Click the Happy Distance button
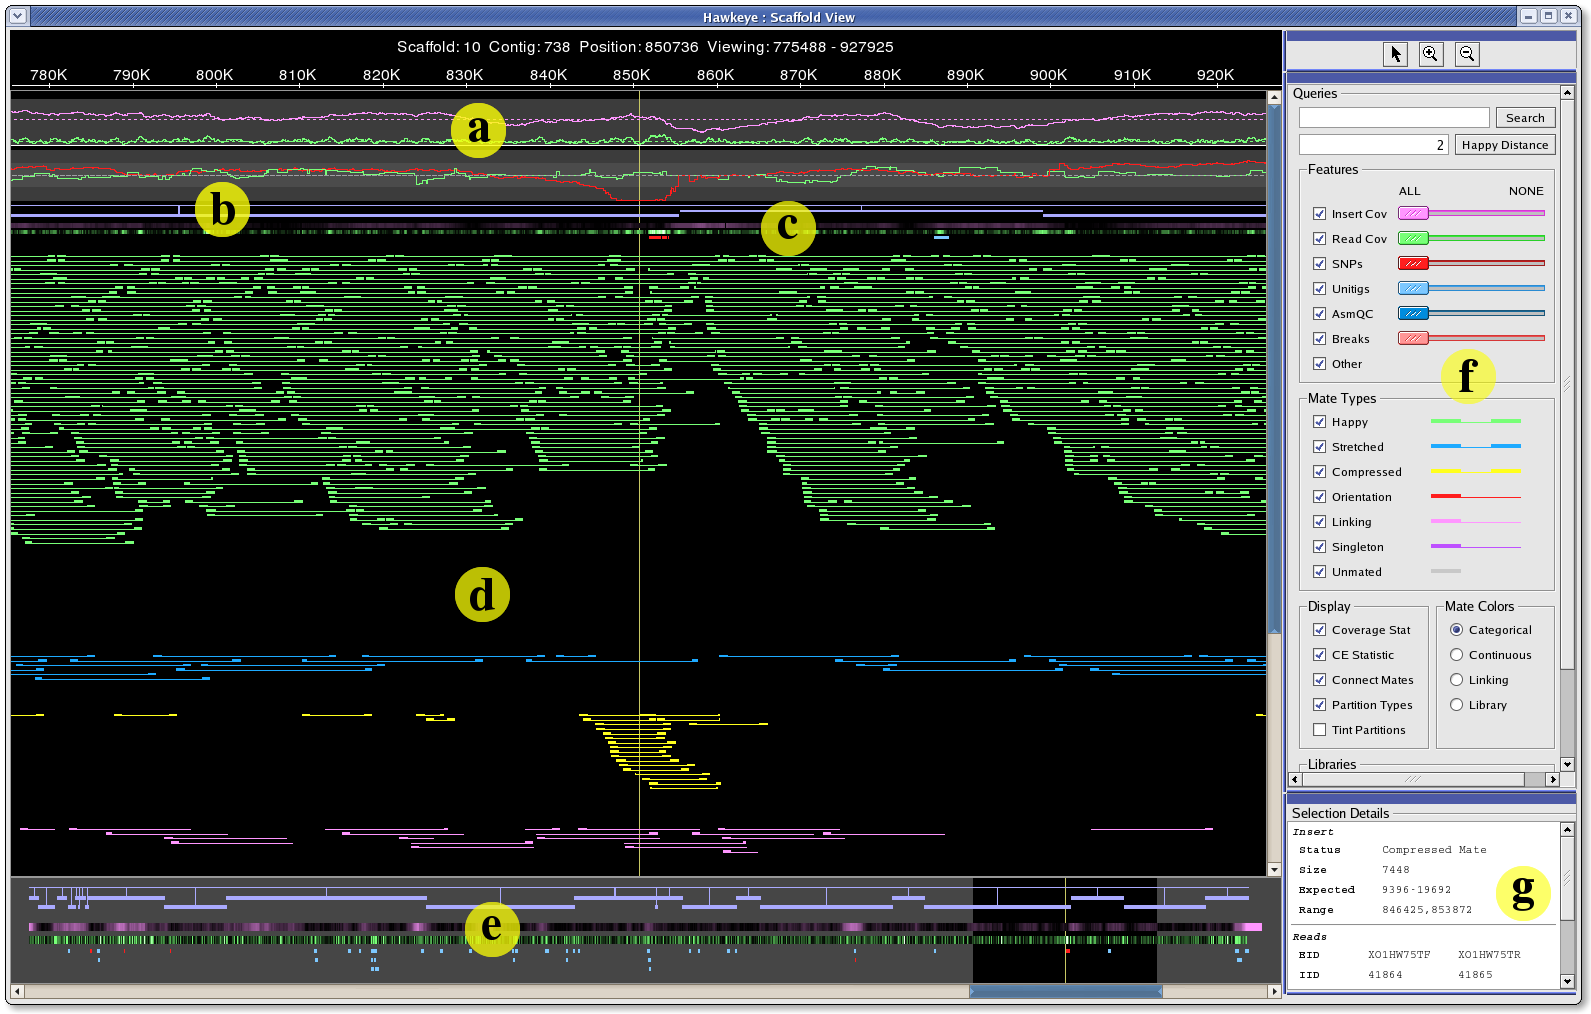Image resolution: width=1591 pixels, height=1014 pixels. coord(1504,145)
